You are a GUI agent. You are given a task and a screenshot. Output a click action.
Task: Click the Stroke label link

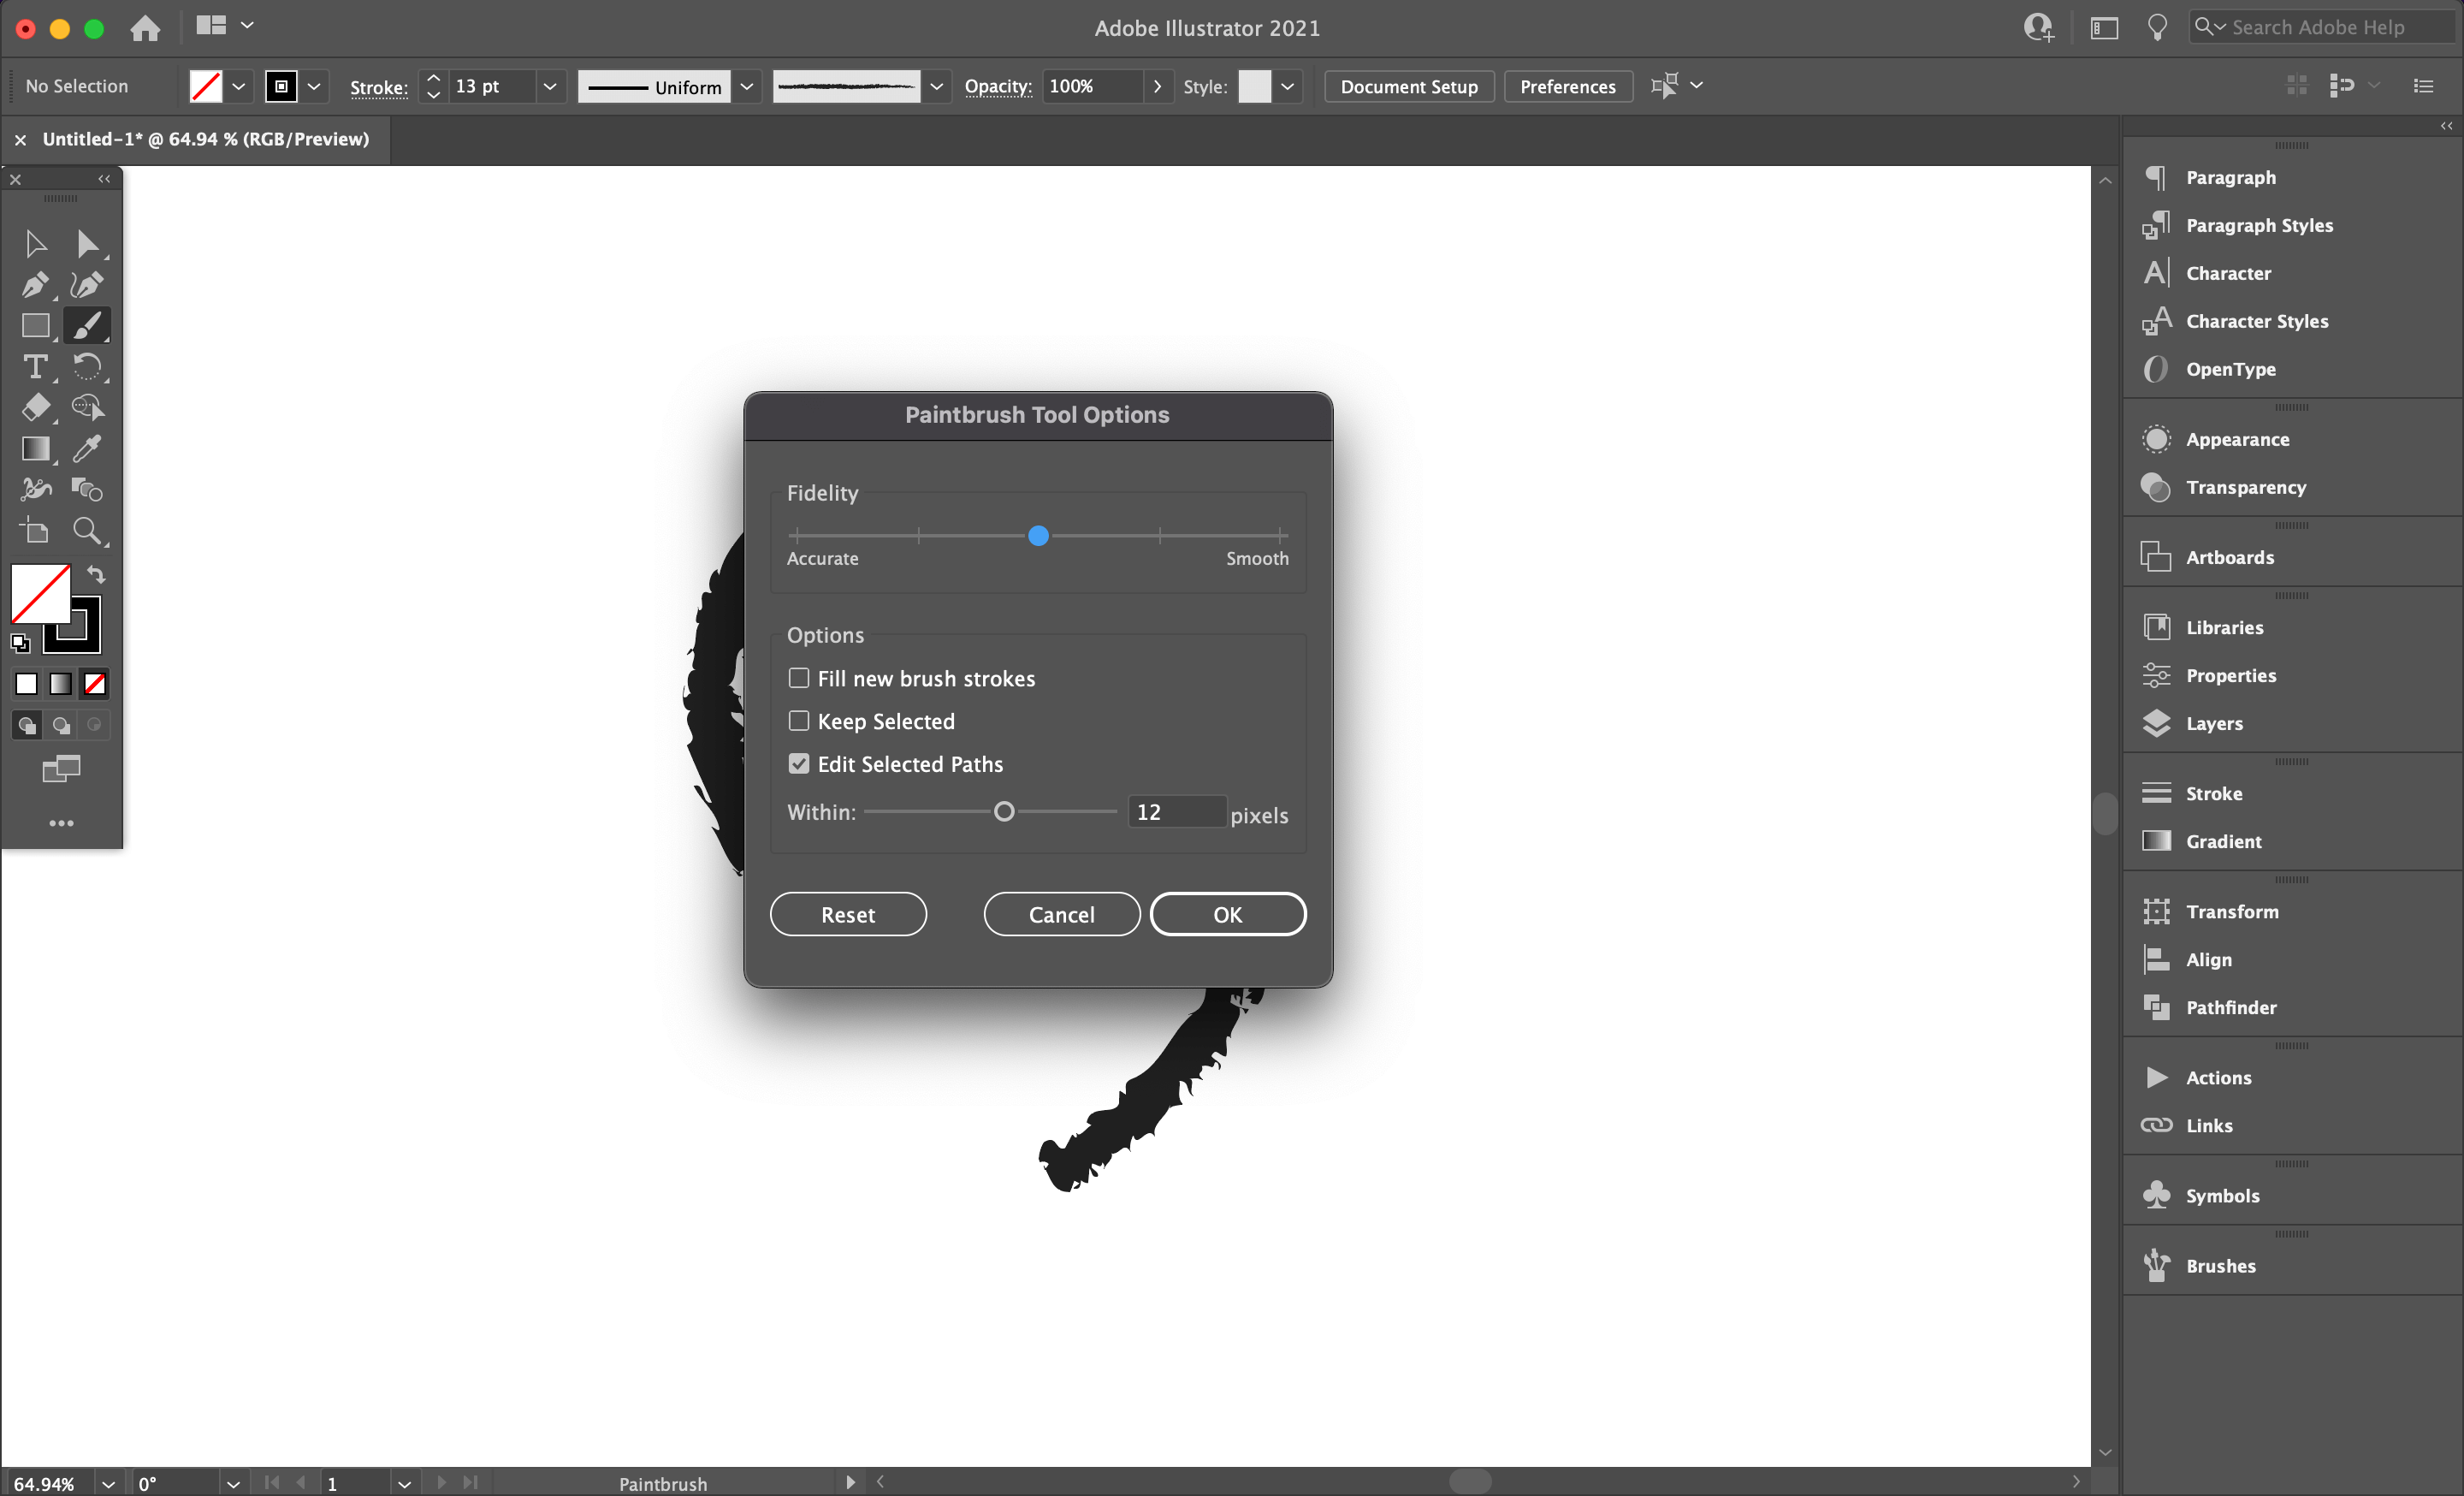coord(379,87)
